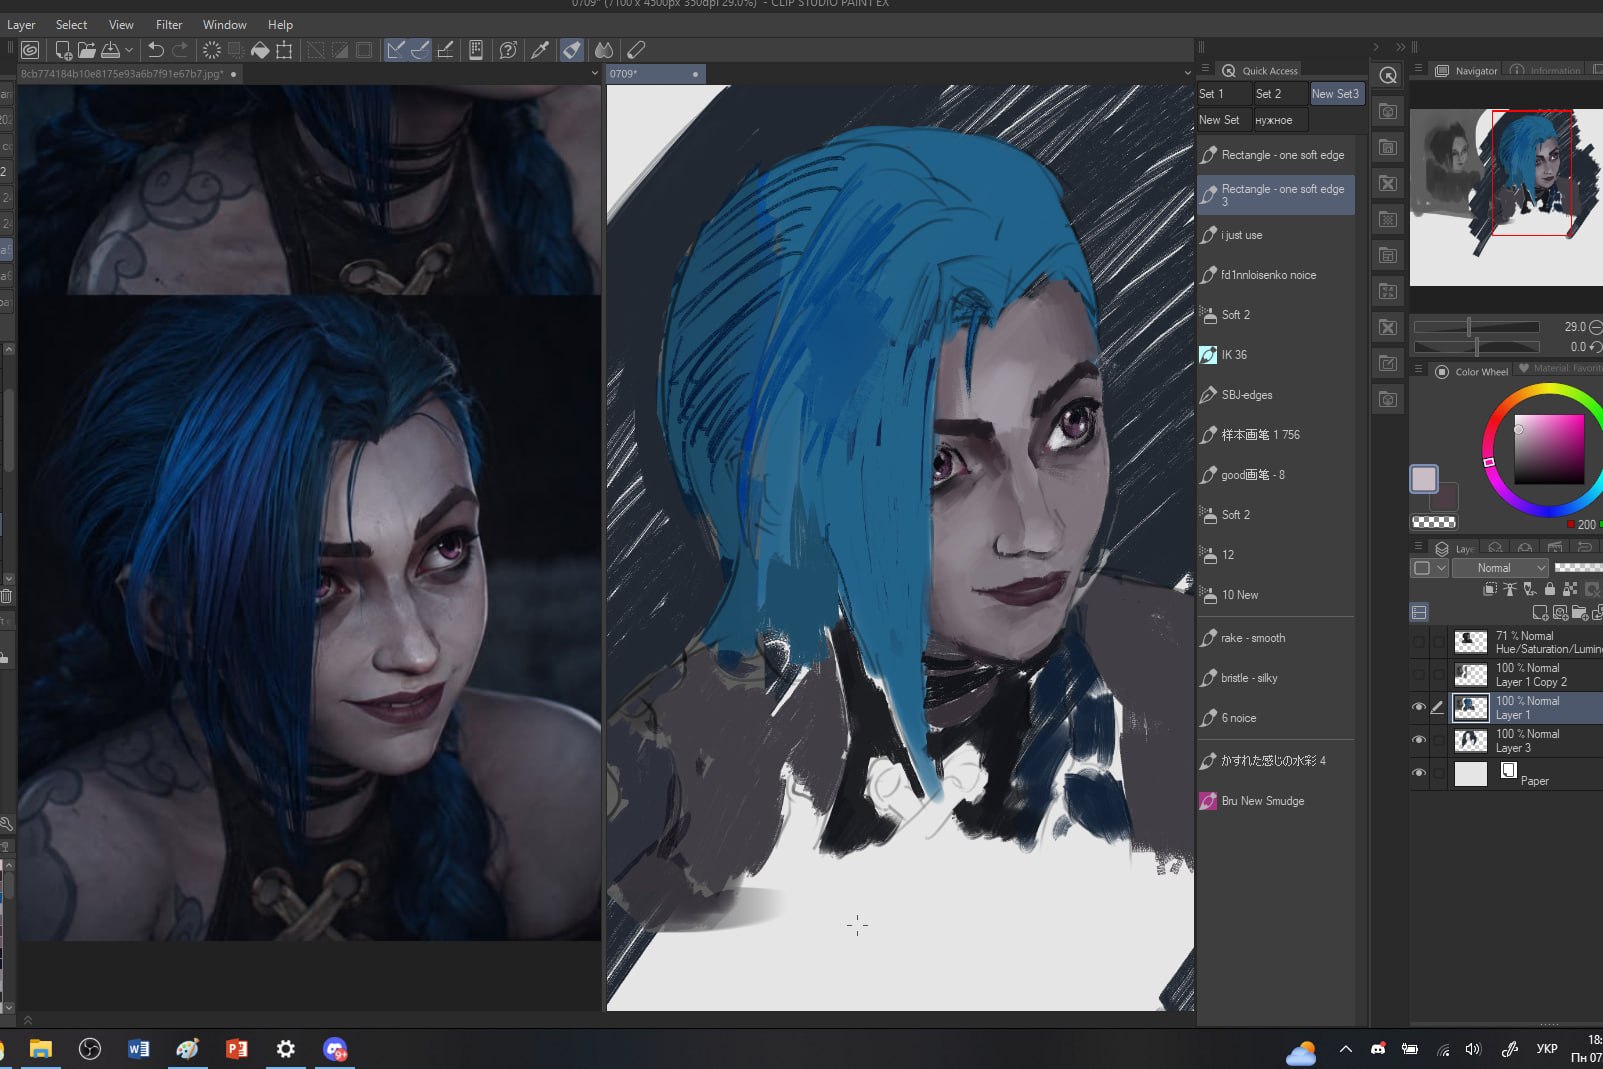
Task: Create a New Layer Folder
Action: [1580, 612]
